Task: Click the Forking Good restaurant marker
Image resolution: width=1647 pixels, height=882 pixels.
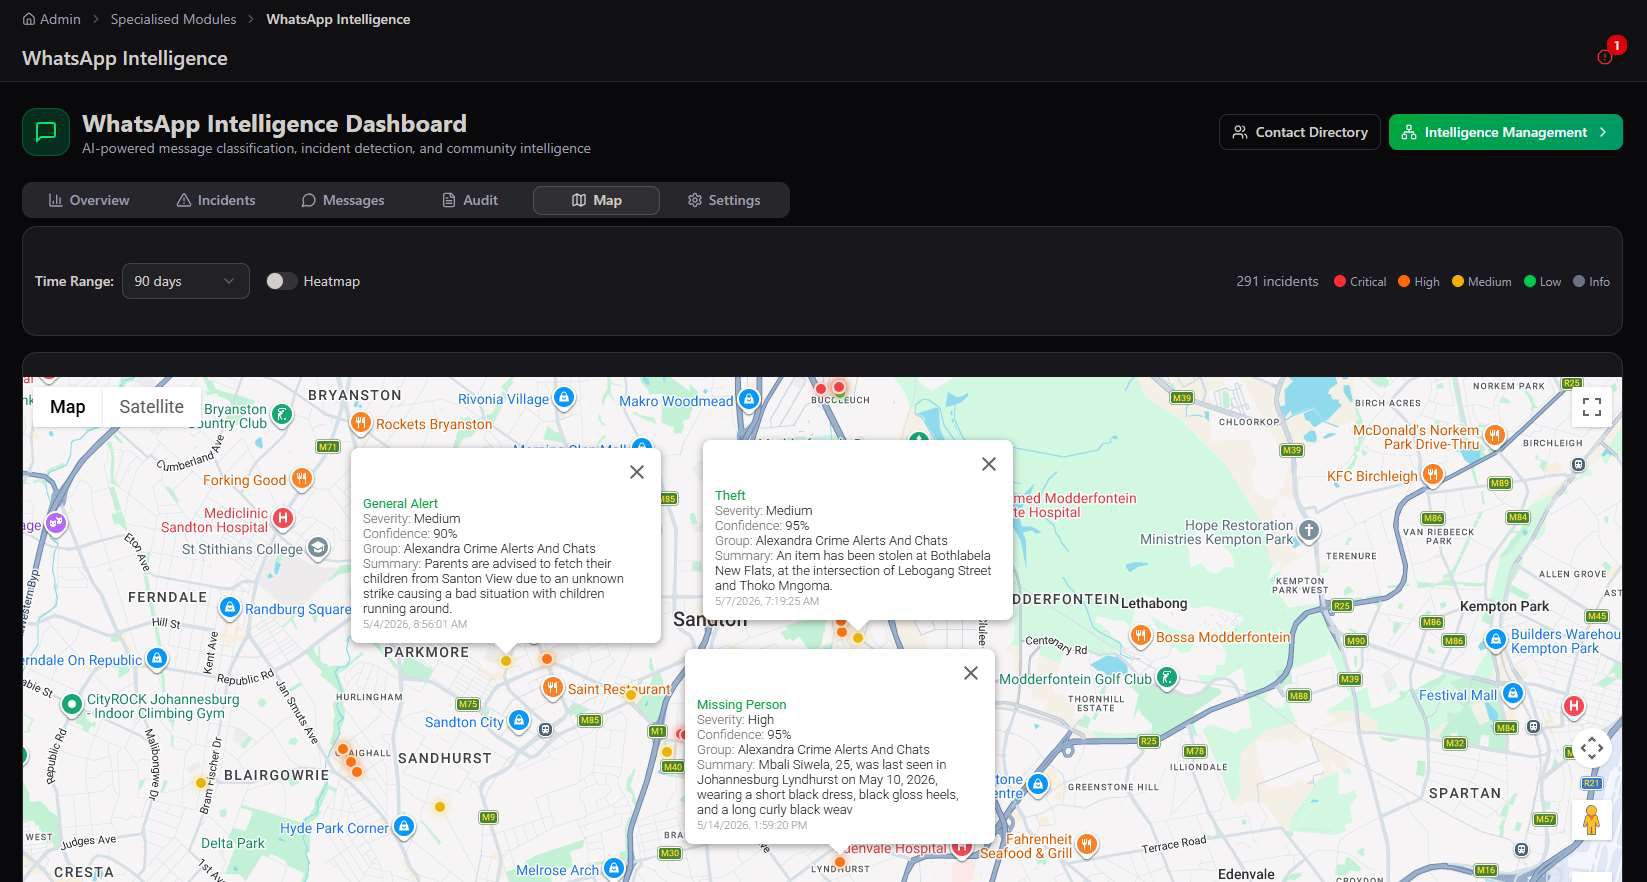Action: (301, 479)
